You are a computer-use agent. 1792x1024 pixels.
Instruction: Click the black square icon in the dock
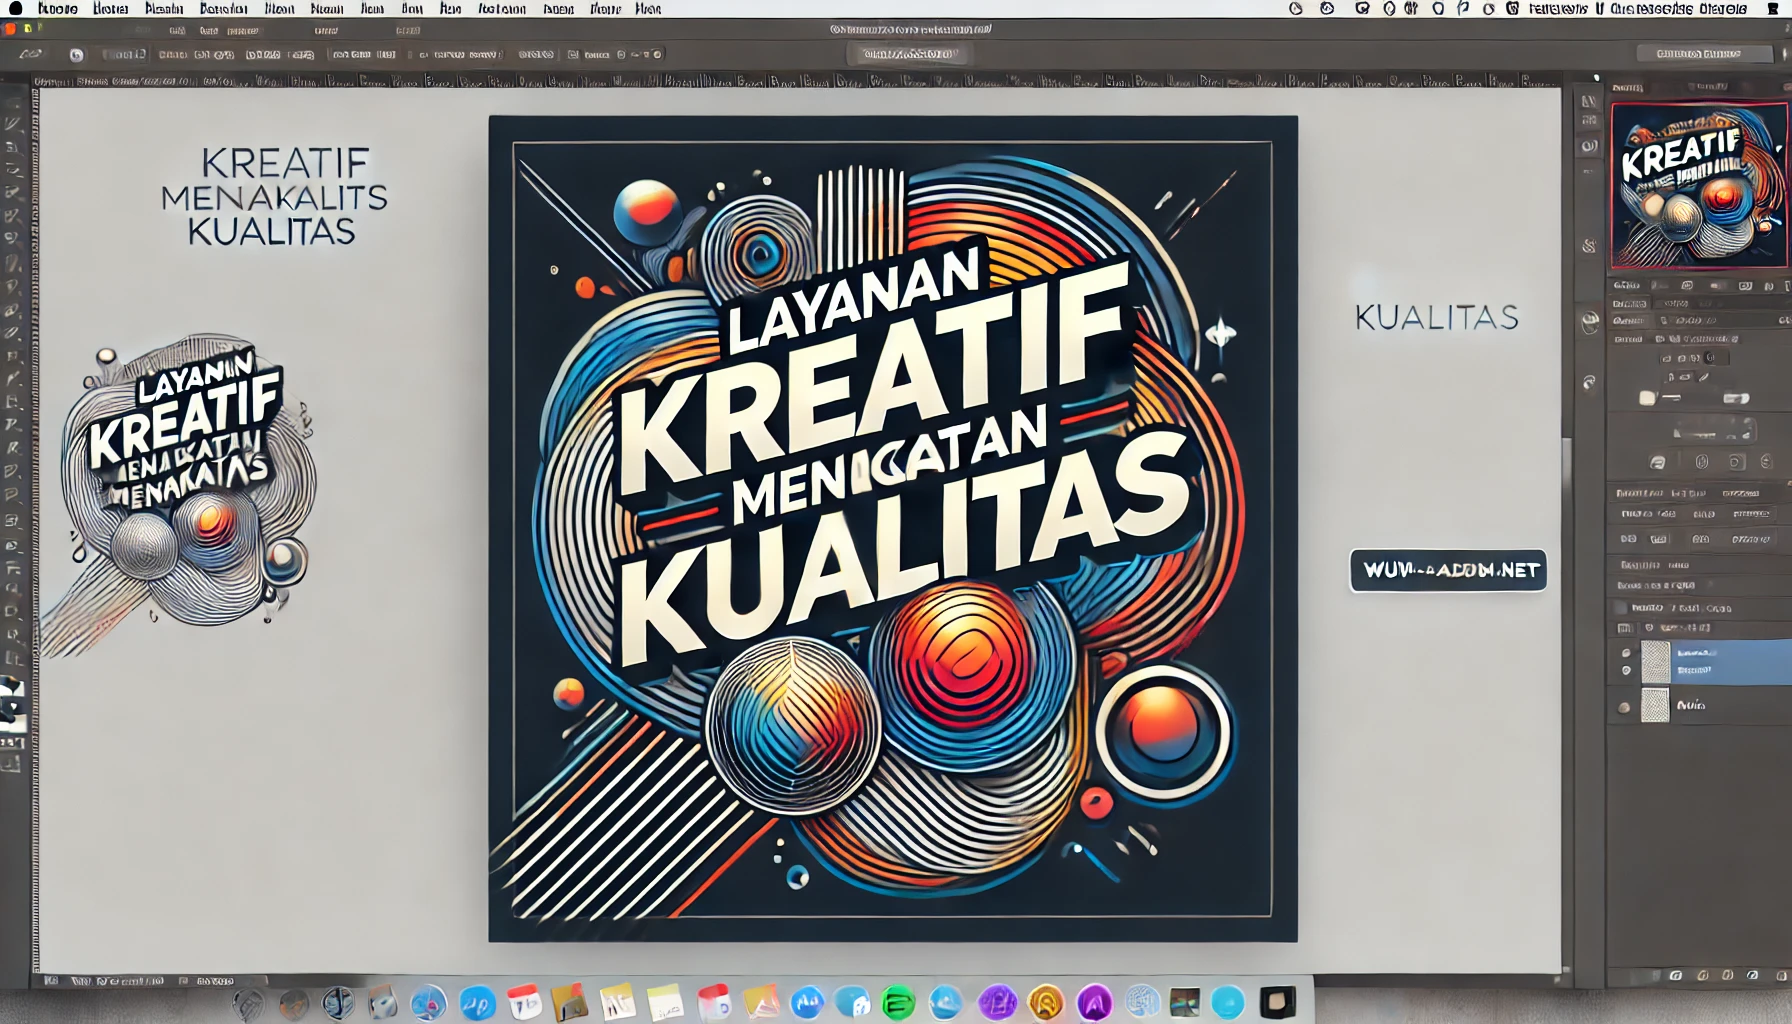pyautogui.click(x=1277, y=1001)
